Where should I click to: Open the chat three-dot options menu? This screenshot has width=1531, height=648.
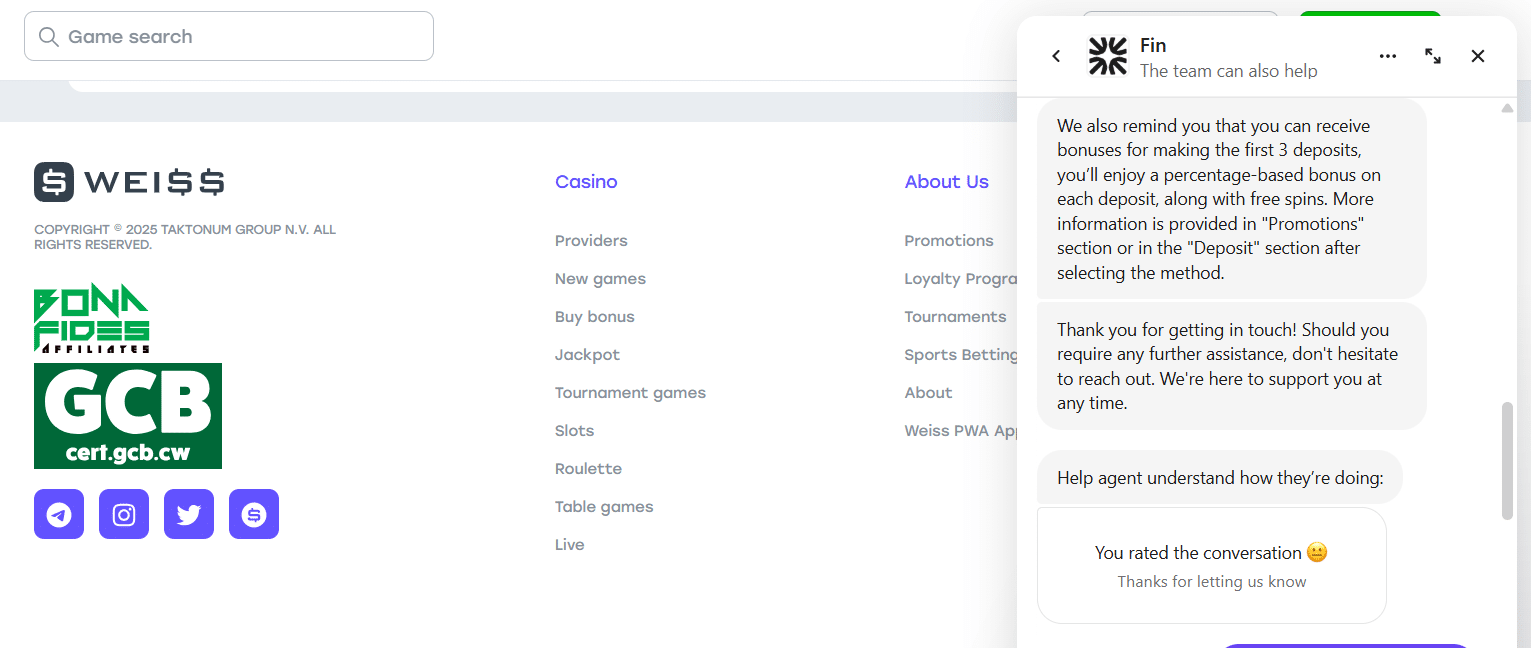click(x=1388, y=56)
